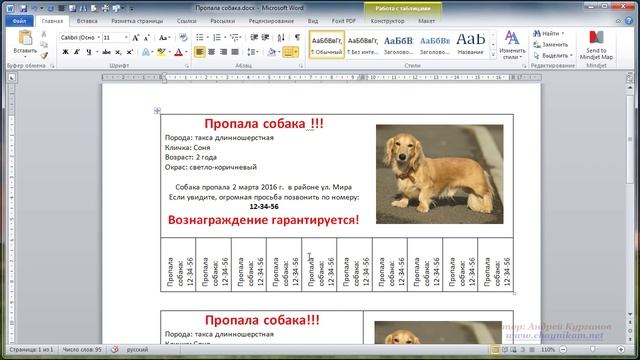Image resolution: width=640 pixels, height=360 pixels.
Task: Click Найти in Editing group
Action: [x=549, y=33]
